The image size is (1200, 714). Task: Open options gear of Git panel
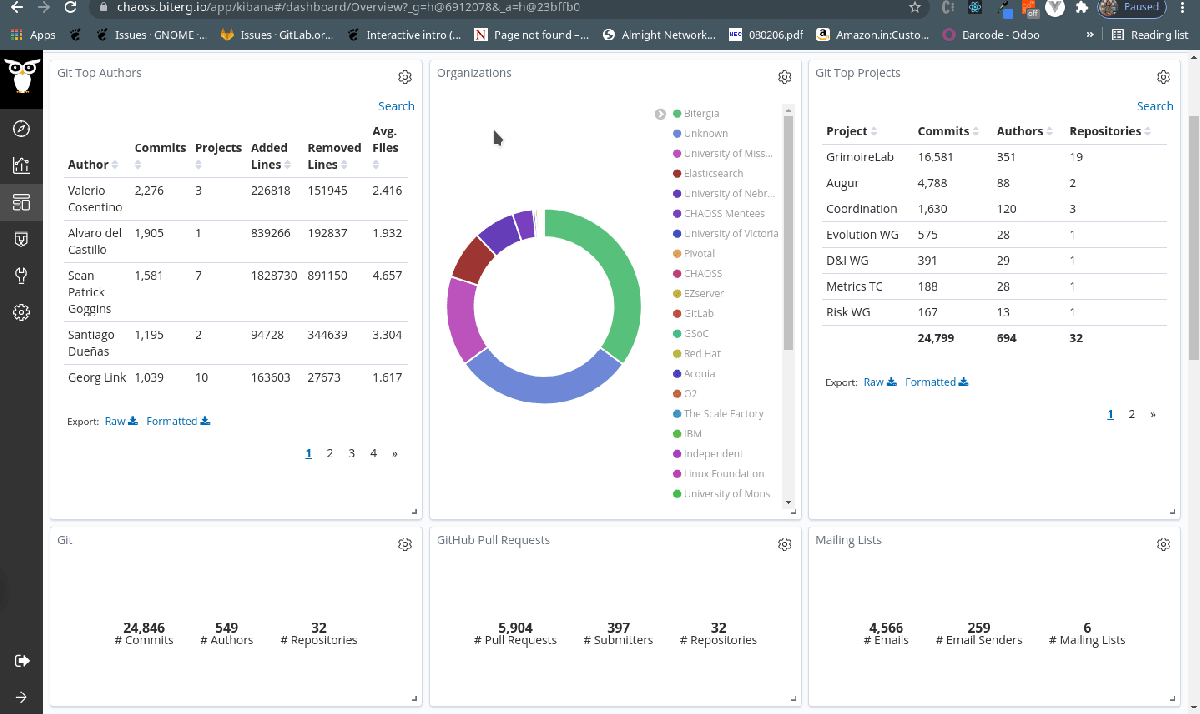pyautogui.click(x=405, y=544)
